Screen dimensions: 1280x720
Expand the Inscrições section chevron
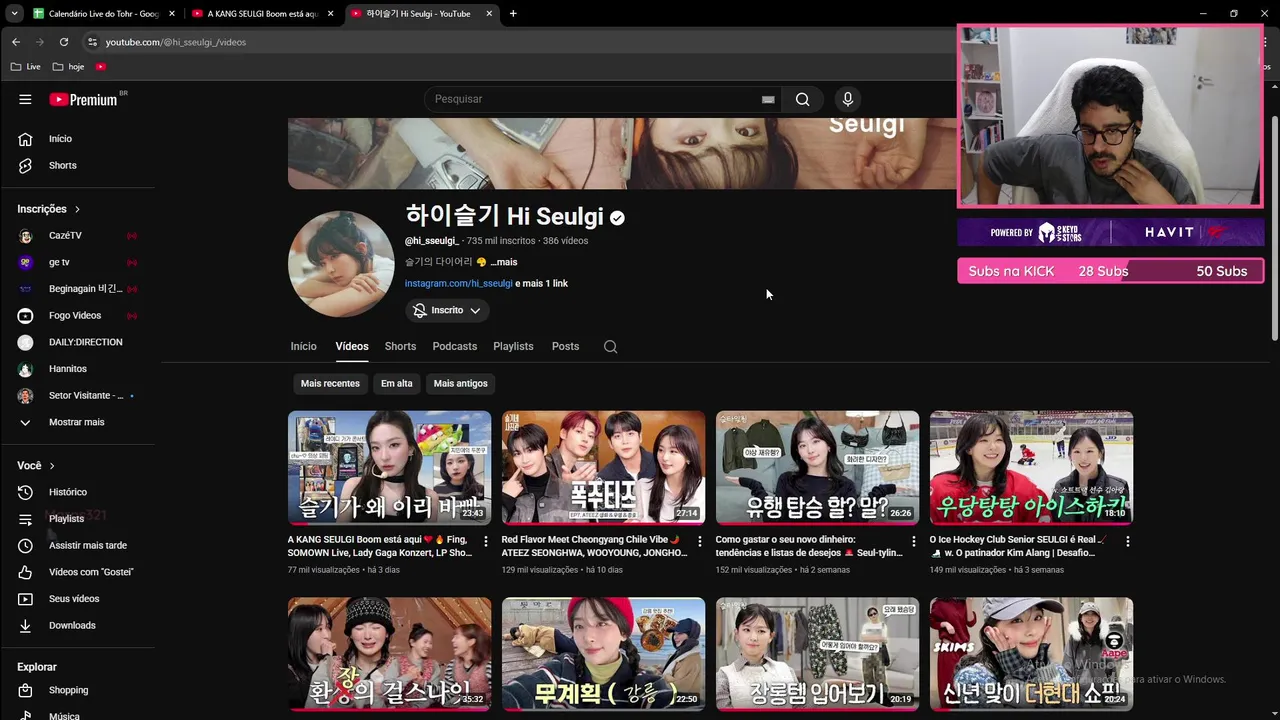coord(77,209)
